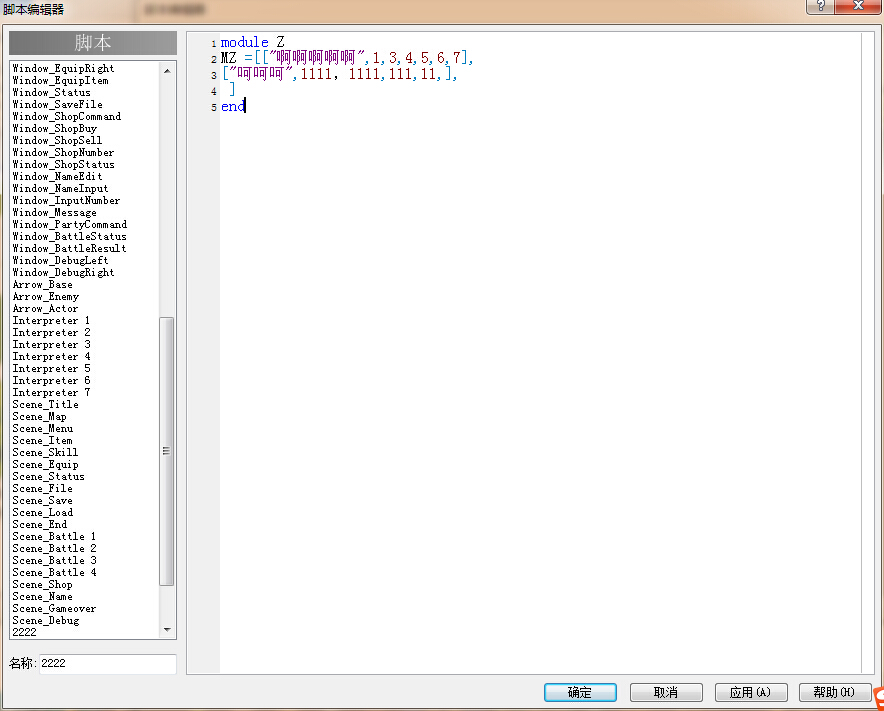Select the 2222 script in list

tap(24, 633)
